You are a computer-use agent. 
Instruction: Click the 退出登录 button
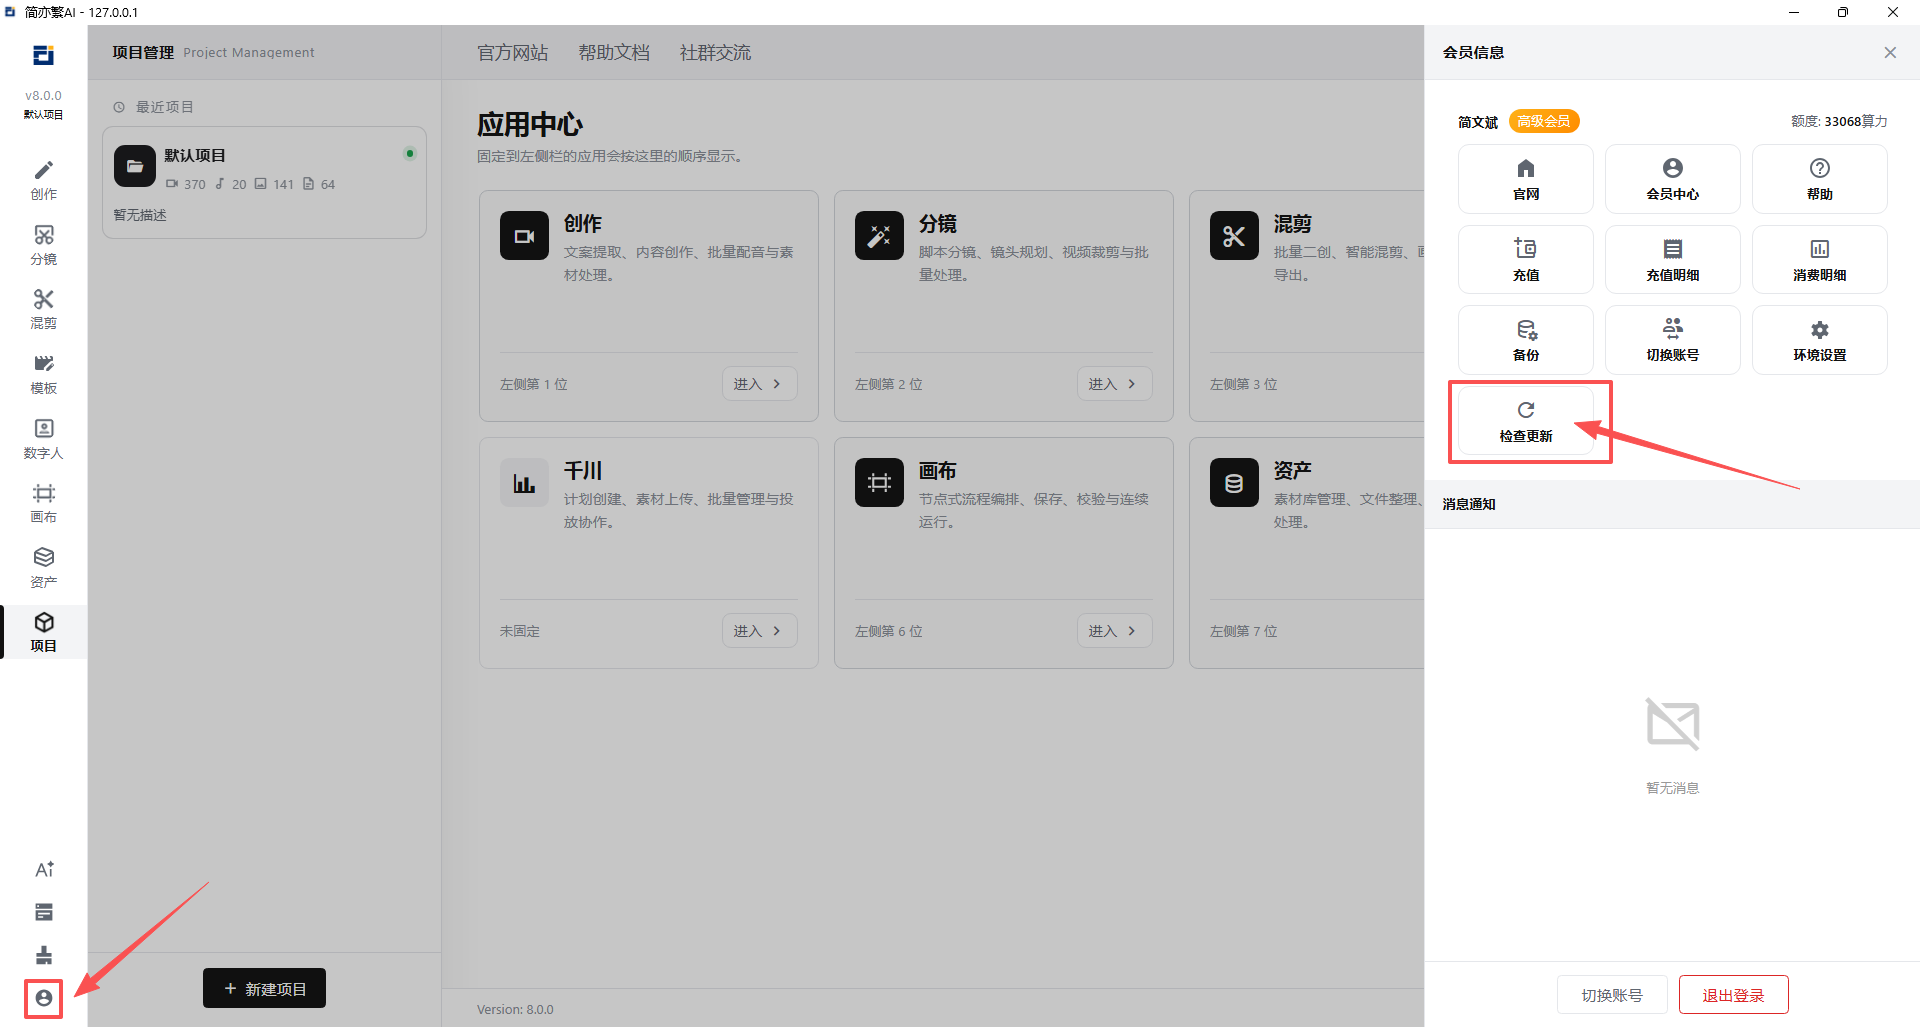1733,995
